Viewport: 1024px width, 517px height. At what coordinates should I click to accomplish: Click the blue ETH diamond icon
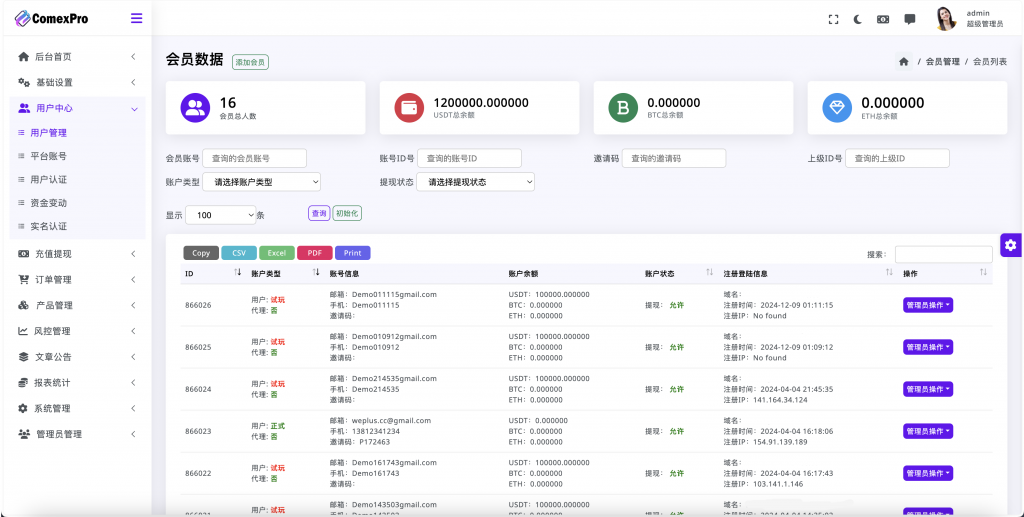point(837,108)
